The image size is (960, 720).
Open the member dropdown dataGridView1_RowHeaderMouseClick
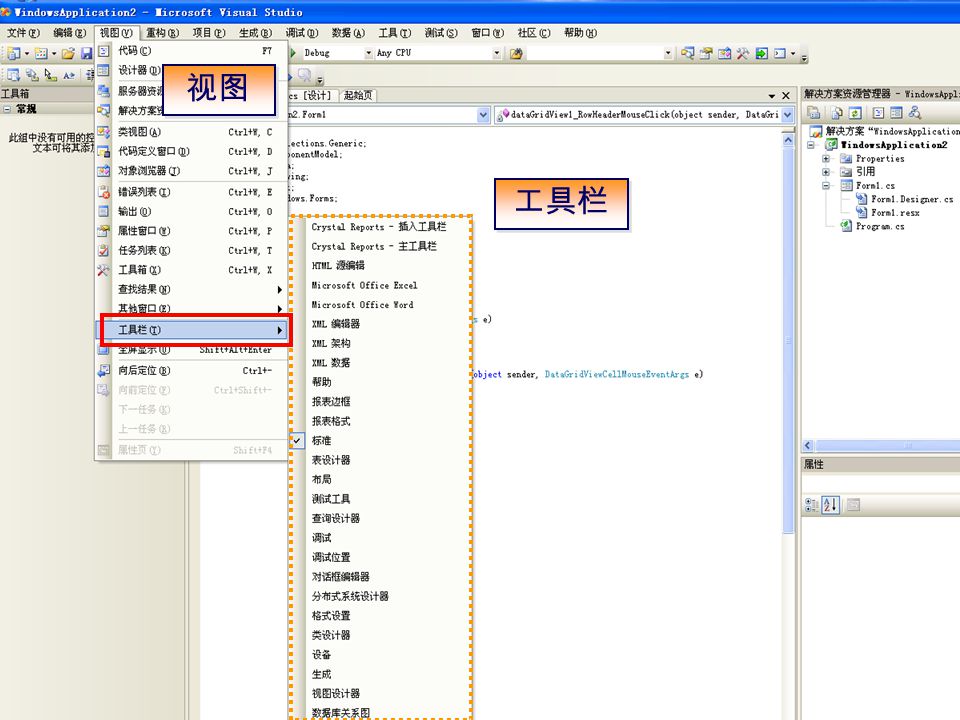(x=787, y=114)
